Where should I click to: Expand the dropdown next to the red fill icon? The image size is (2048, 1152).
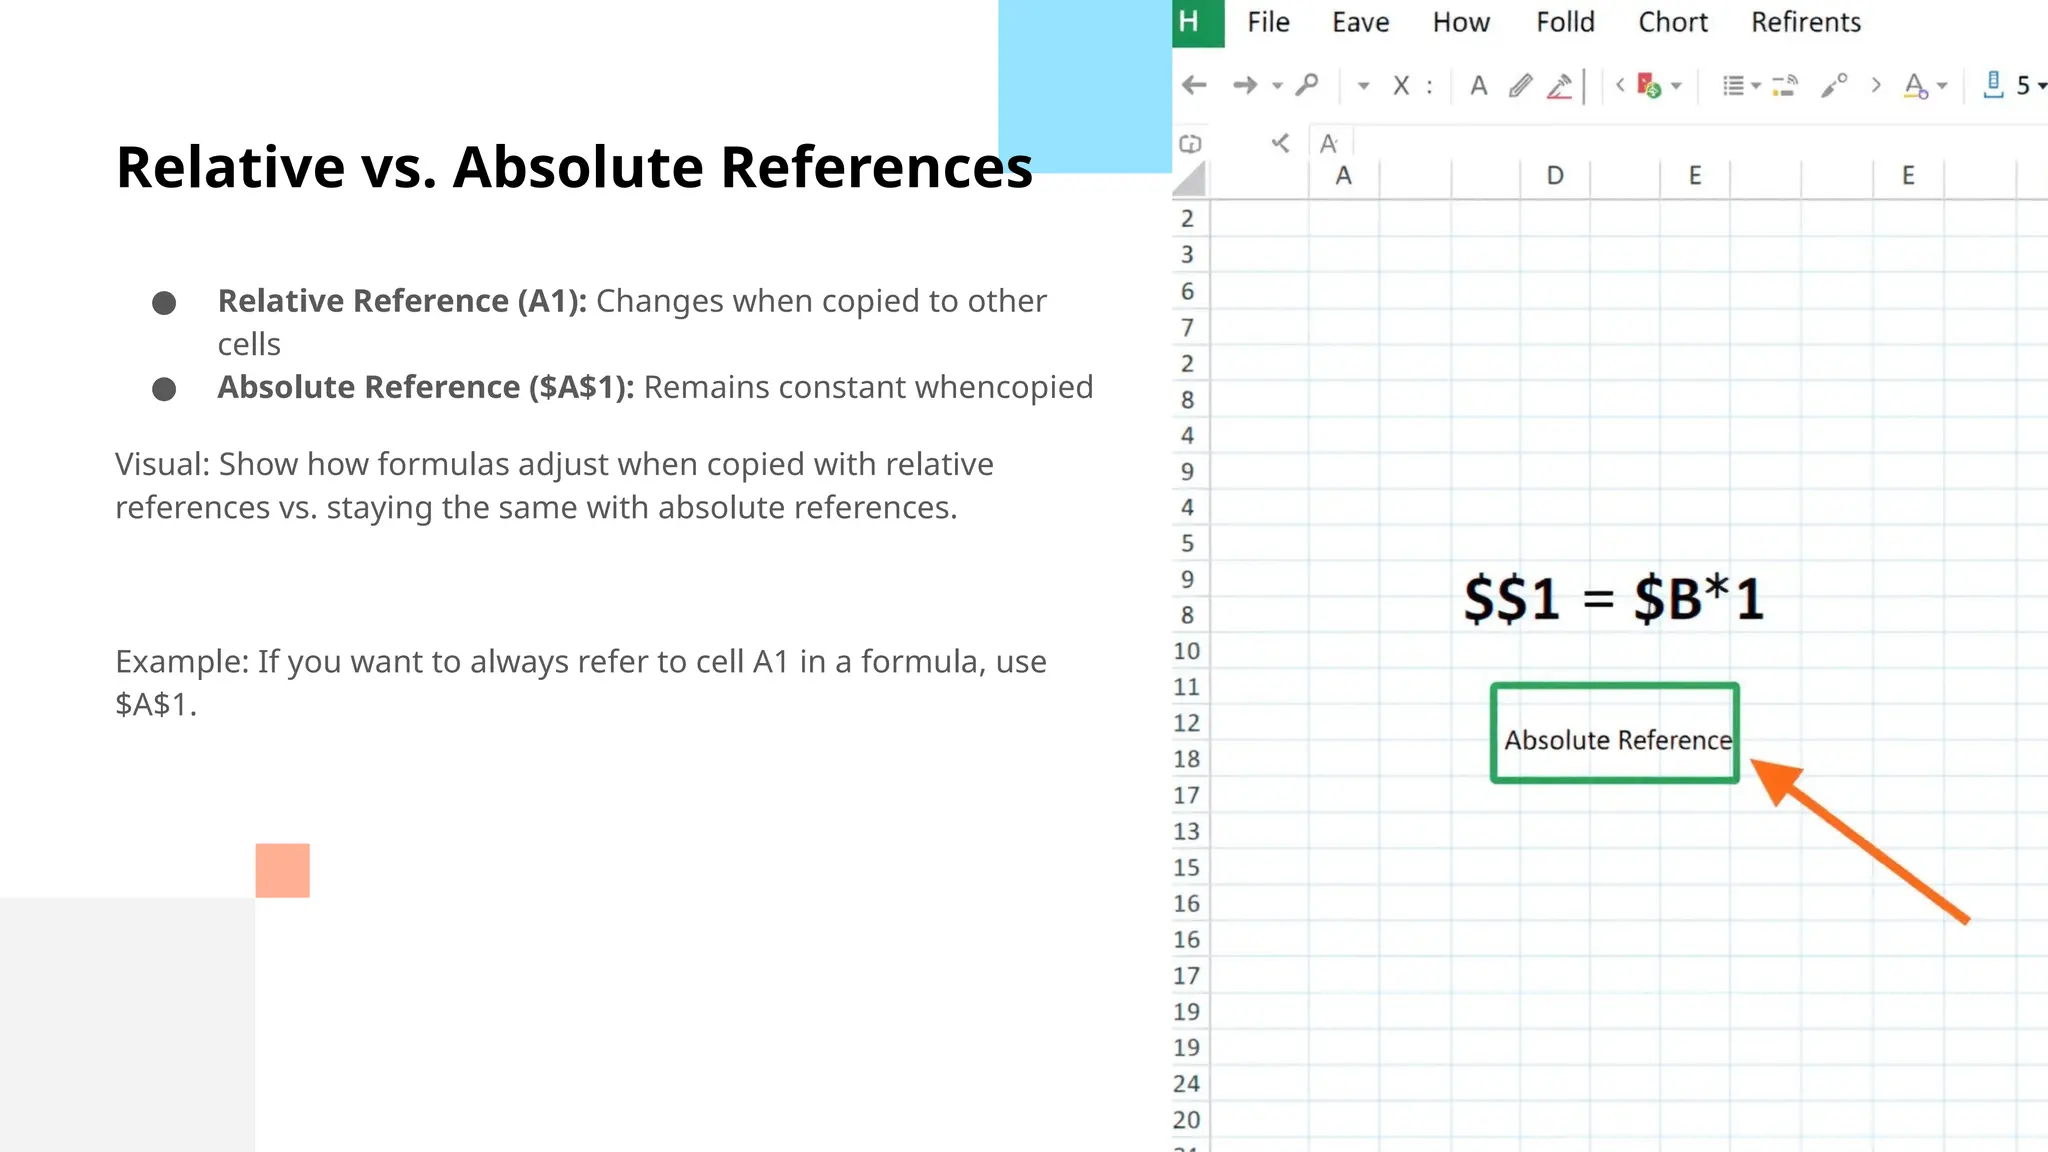click(1677, 86)
